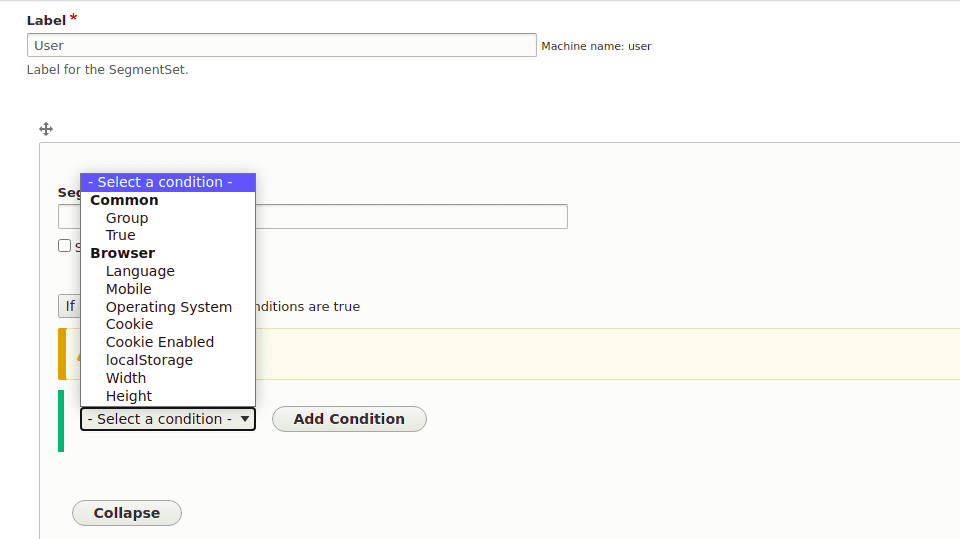This screenshot has height=539, width=960.
Task: Select the Cookie condition option
Action: 130,324
